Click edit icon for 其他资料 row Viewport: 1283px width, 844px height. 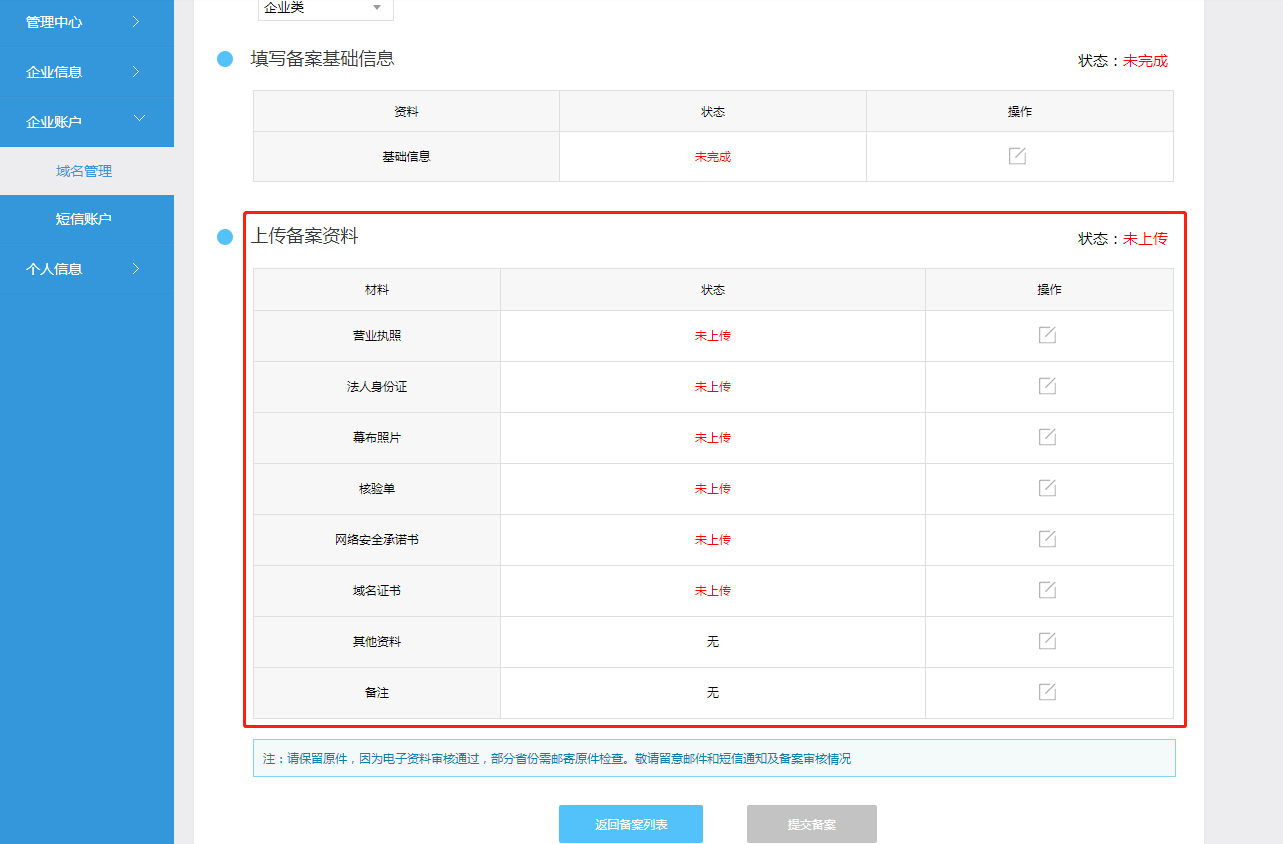[x=1047, y=641]
